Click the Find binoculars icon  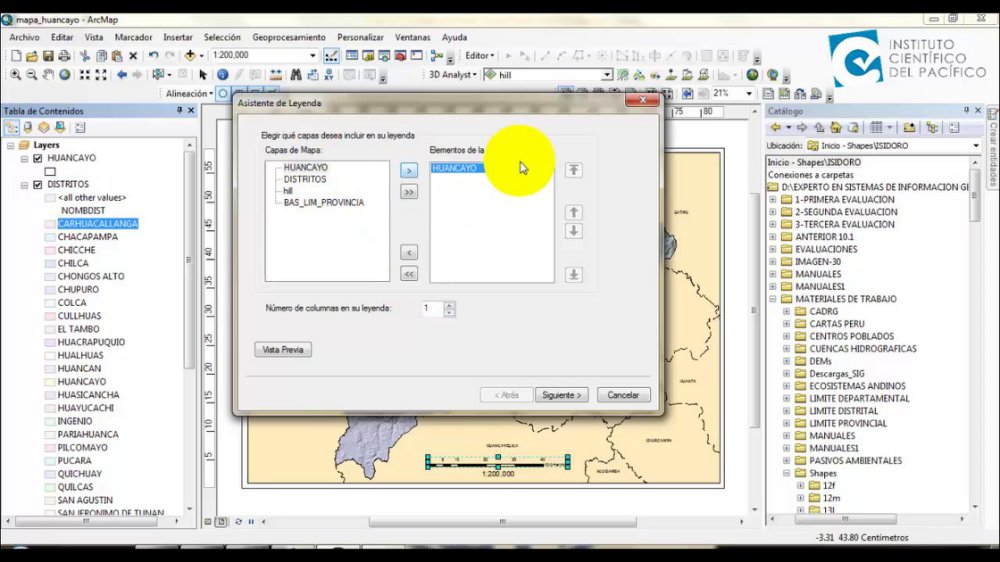click(295, 75)
